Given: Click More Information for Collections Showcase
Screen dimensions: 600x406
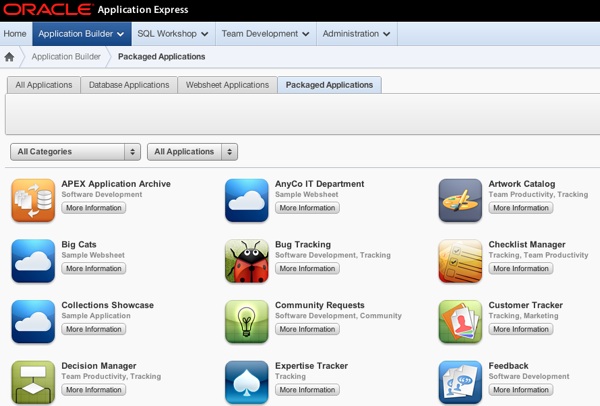Looking at the screenshot, I should [x=94, y=329].
